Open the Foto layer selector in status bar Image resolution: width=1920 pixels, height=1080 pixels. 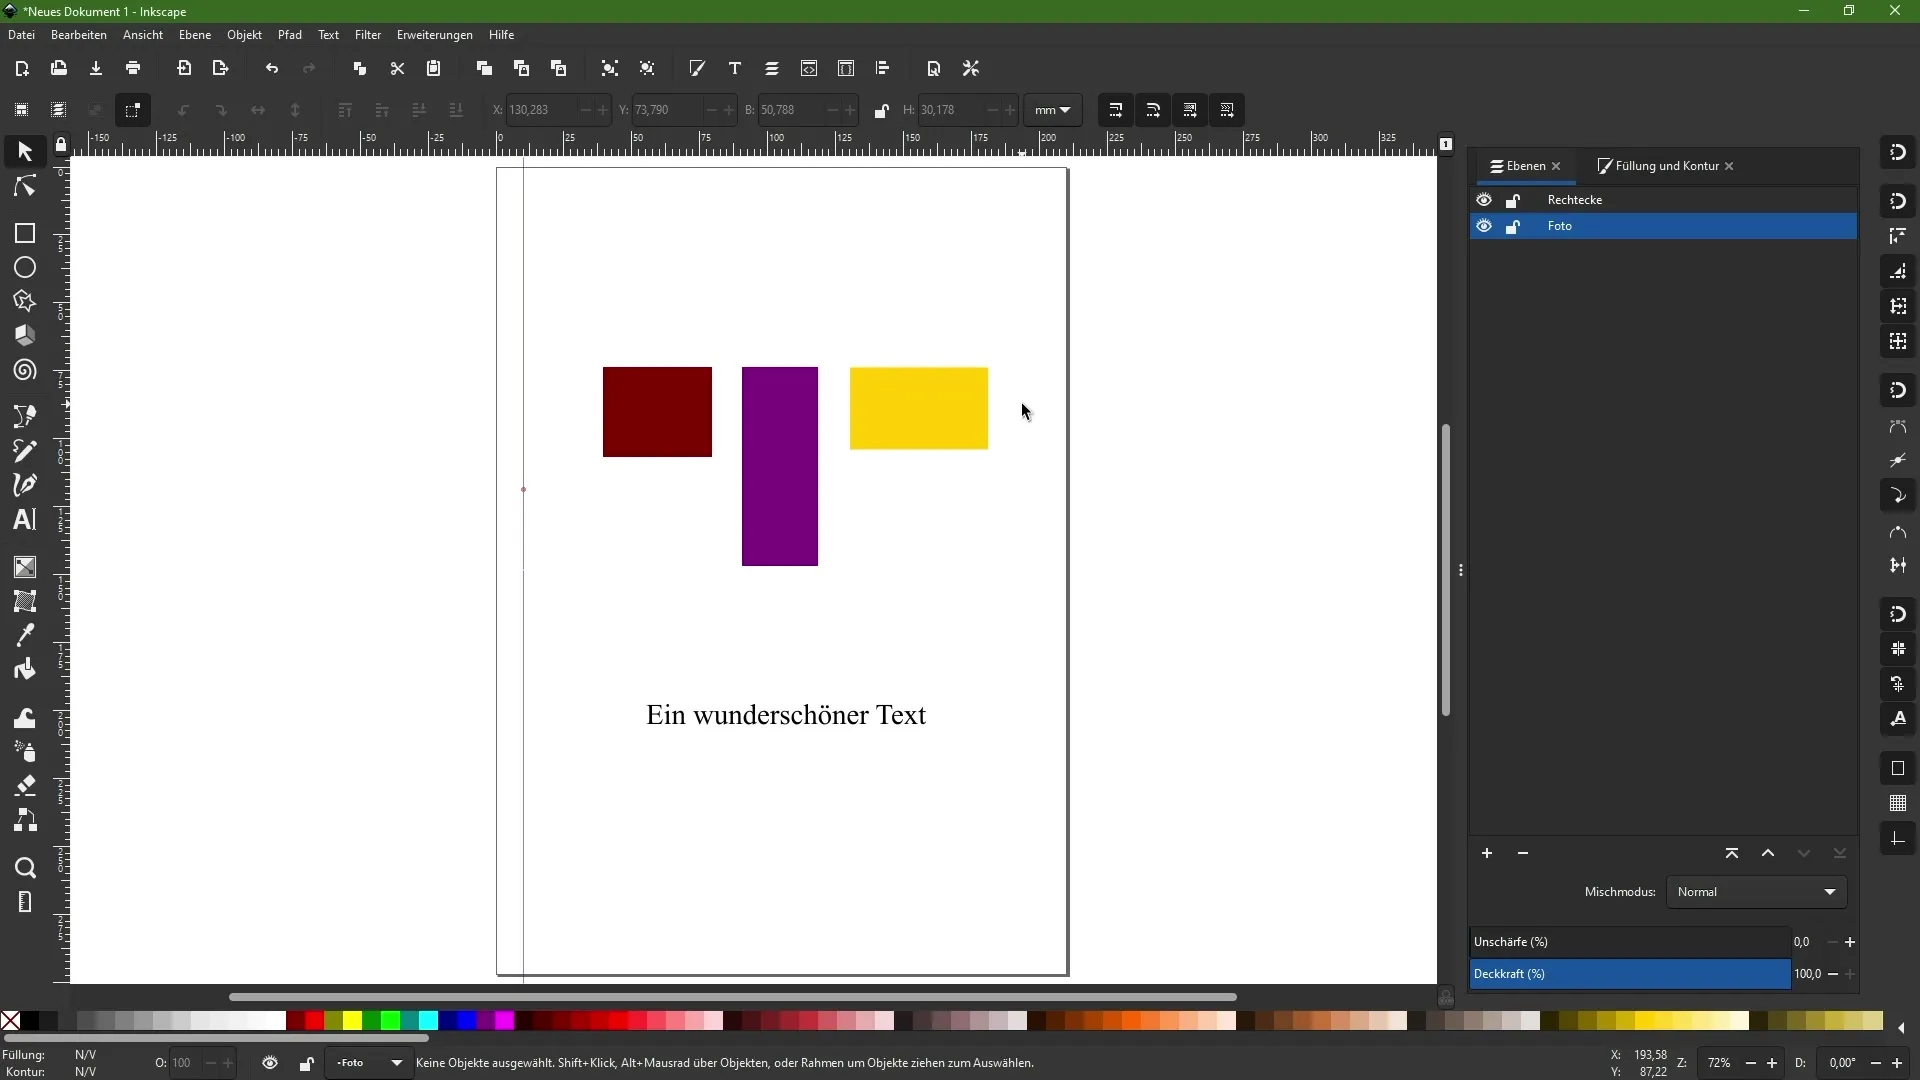369,1063
